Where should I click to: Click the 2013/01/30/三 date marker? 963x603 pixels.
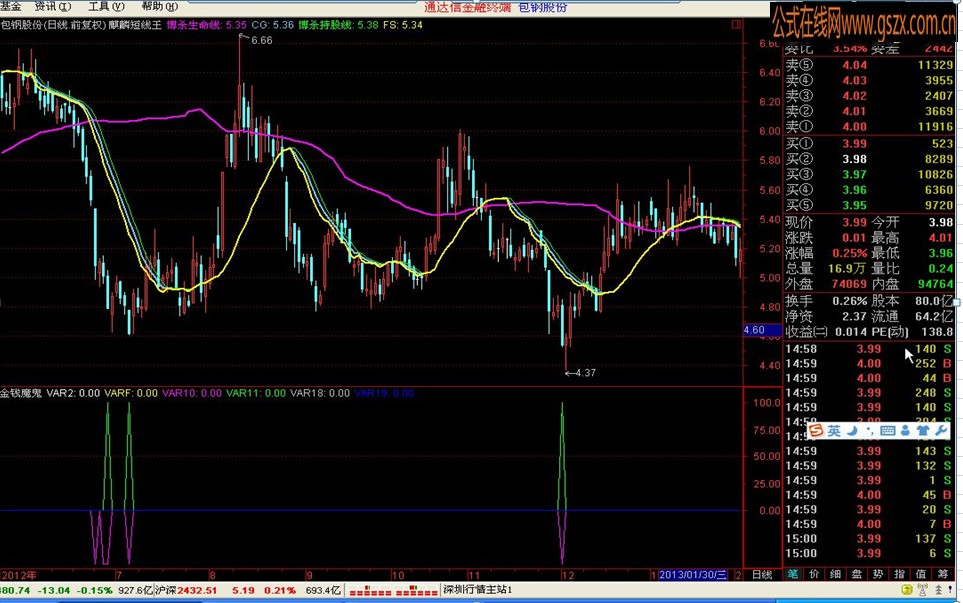tap(693, 575)
